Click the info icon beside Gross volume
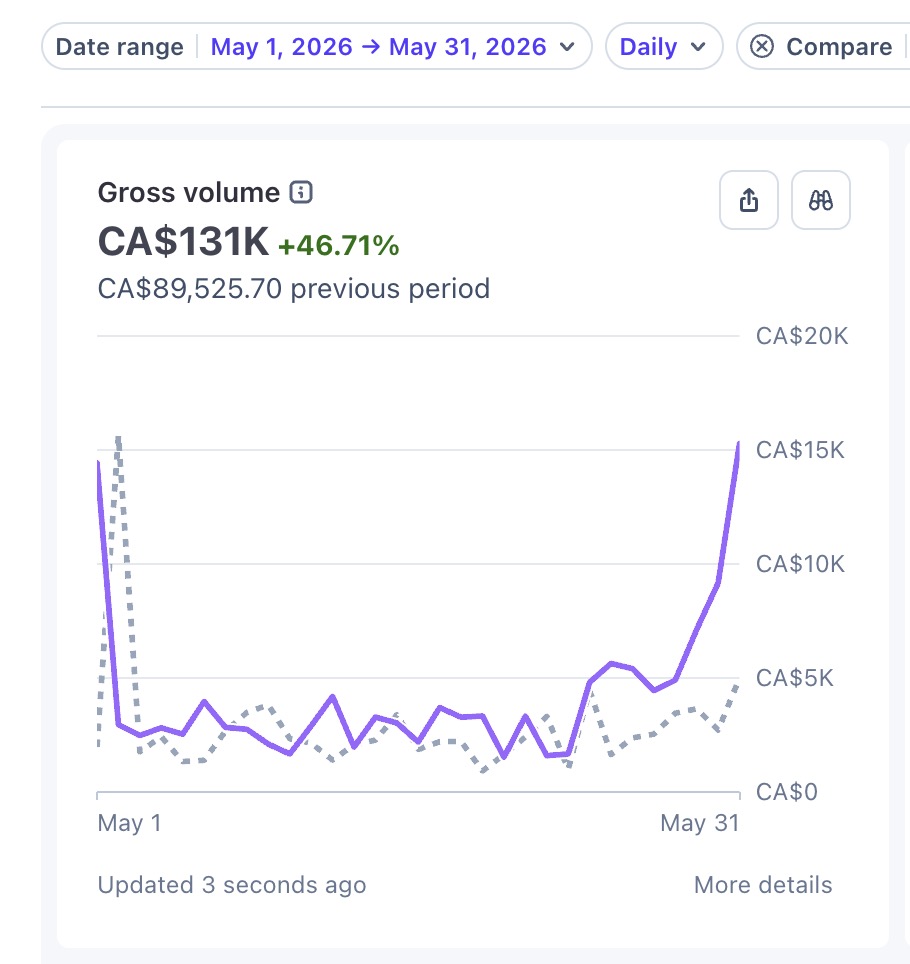 coord(301,192)
